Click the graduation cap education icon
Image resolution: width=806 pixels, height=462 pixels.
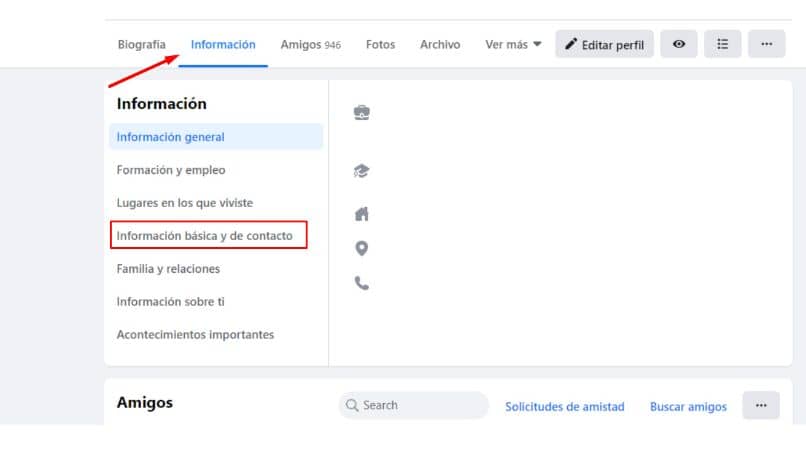[362, 171]
